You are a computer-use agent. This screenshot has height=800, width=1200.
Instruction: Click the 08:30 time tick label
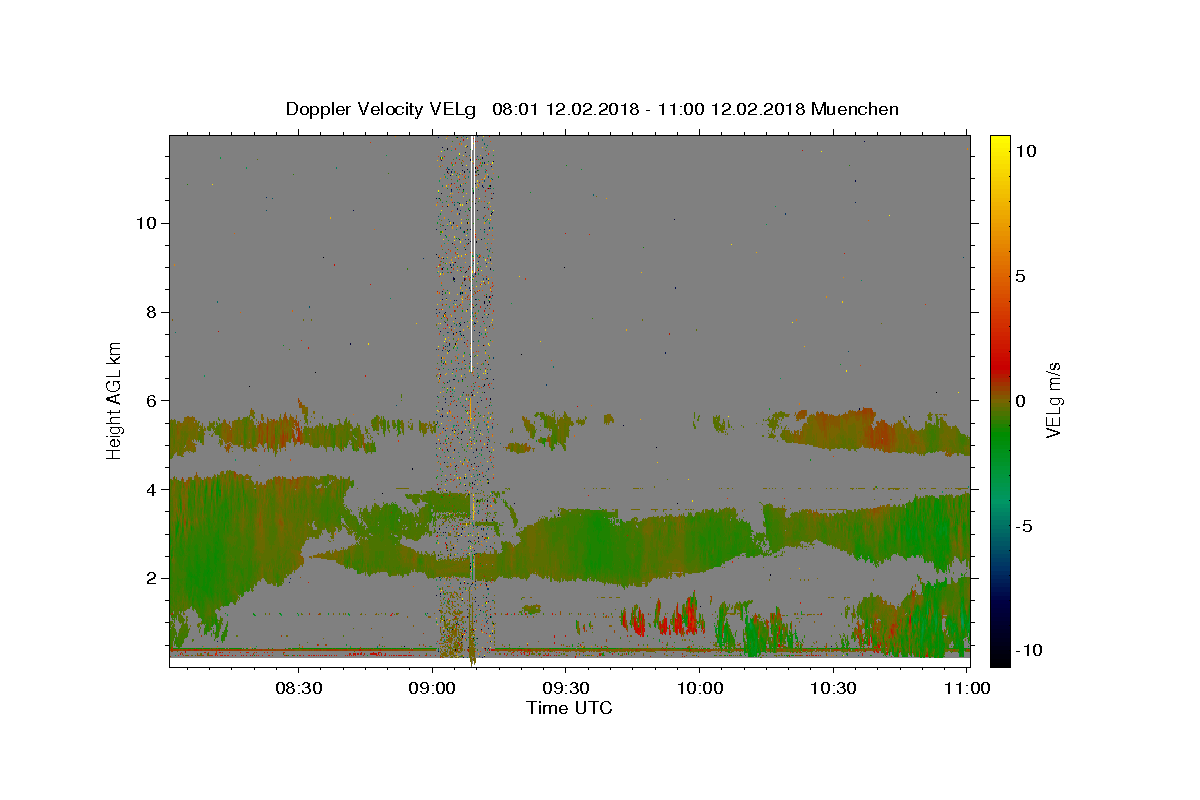click(x=298, y=688)
